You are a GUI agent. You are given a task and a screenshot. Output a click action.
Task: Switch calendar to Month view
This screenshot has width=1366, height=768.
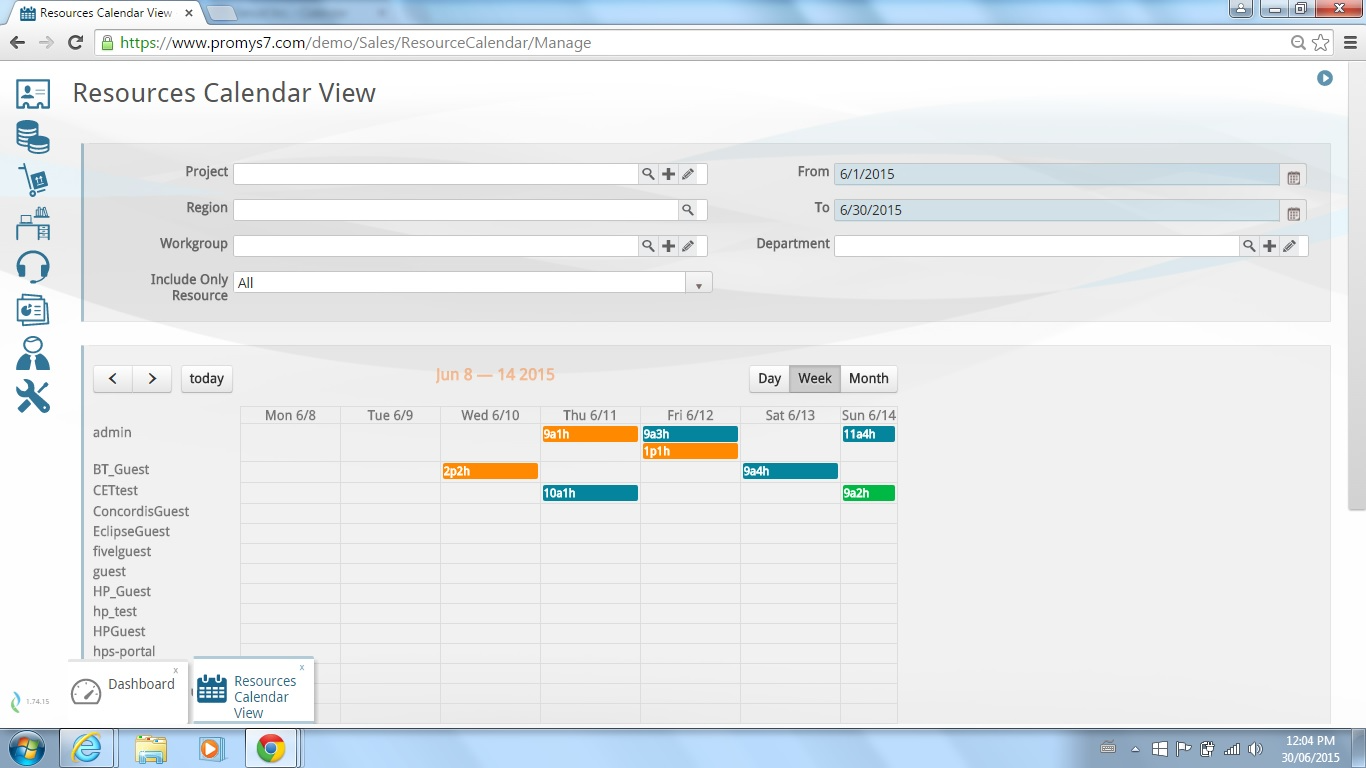869,379
